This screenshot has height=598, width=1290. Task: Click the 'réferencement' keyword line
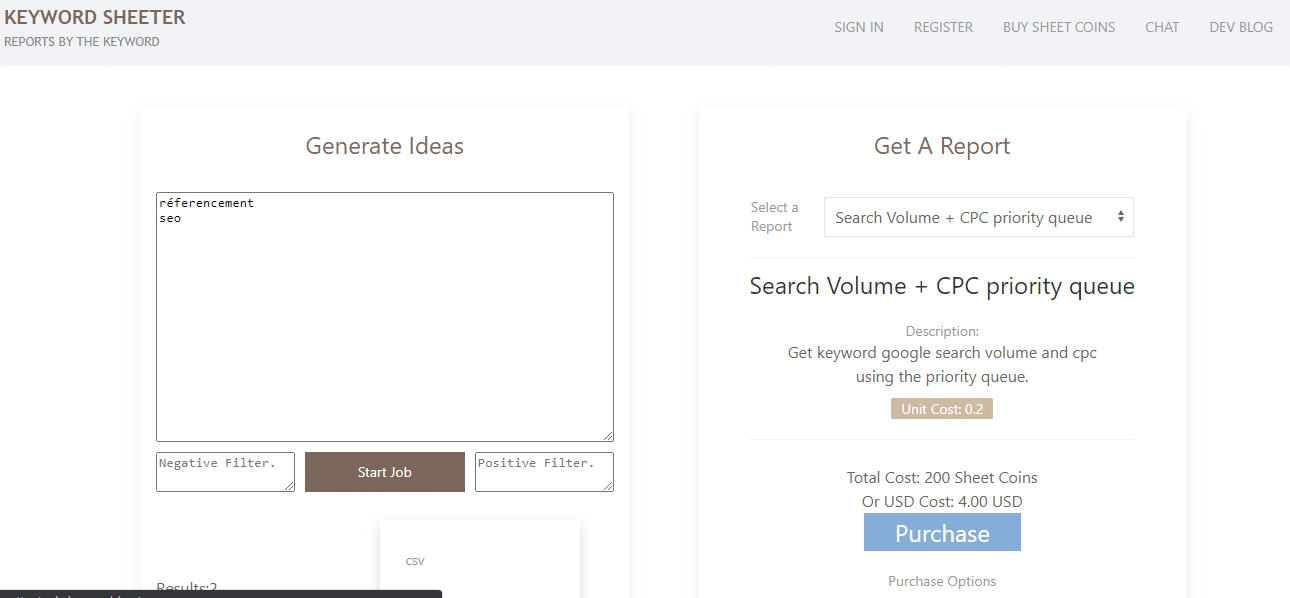(207, 203)
